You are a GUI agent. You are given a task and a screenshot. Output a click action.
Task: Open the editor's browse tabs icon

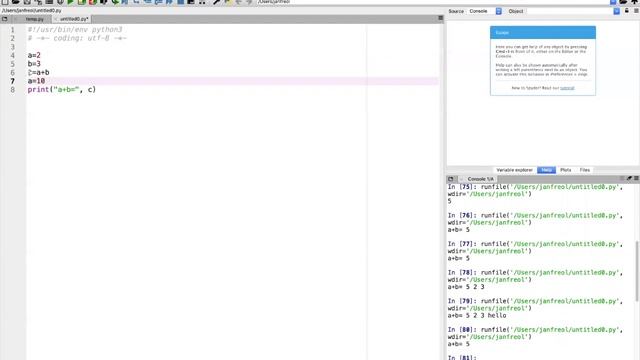[x=5, y=19]
